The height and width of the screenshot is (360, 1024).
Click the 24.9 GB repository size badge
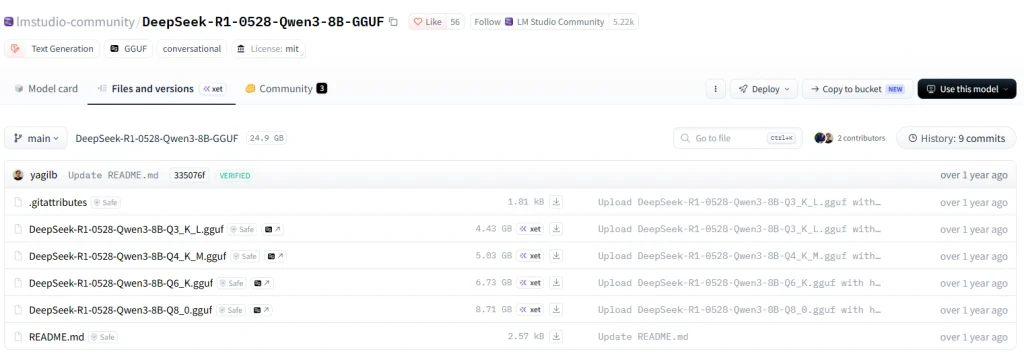coord(267,139)
